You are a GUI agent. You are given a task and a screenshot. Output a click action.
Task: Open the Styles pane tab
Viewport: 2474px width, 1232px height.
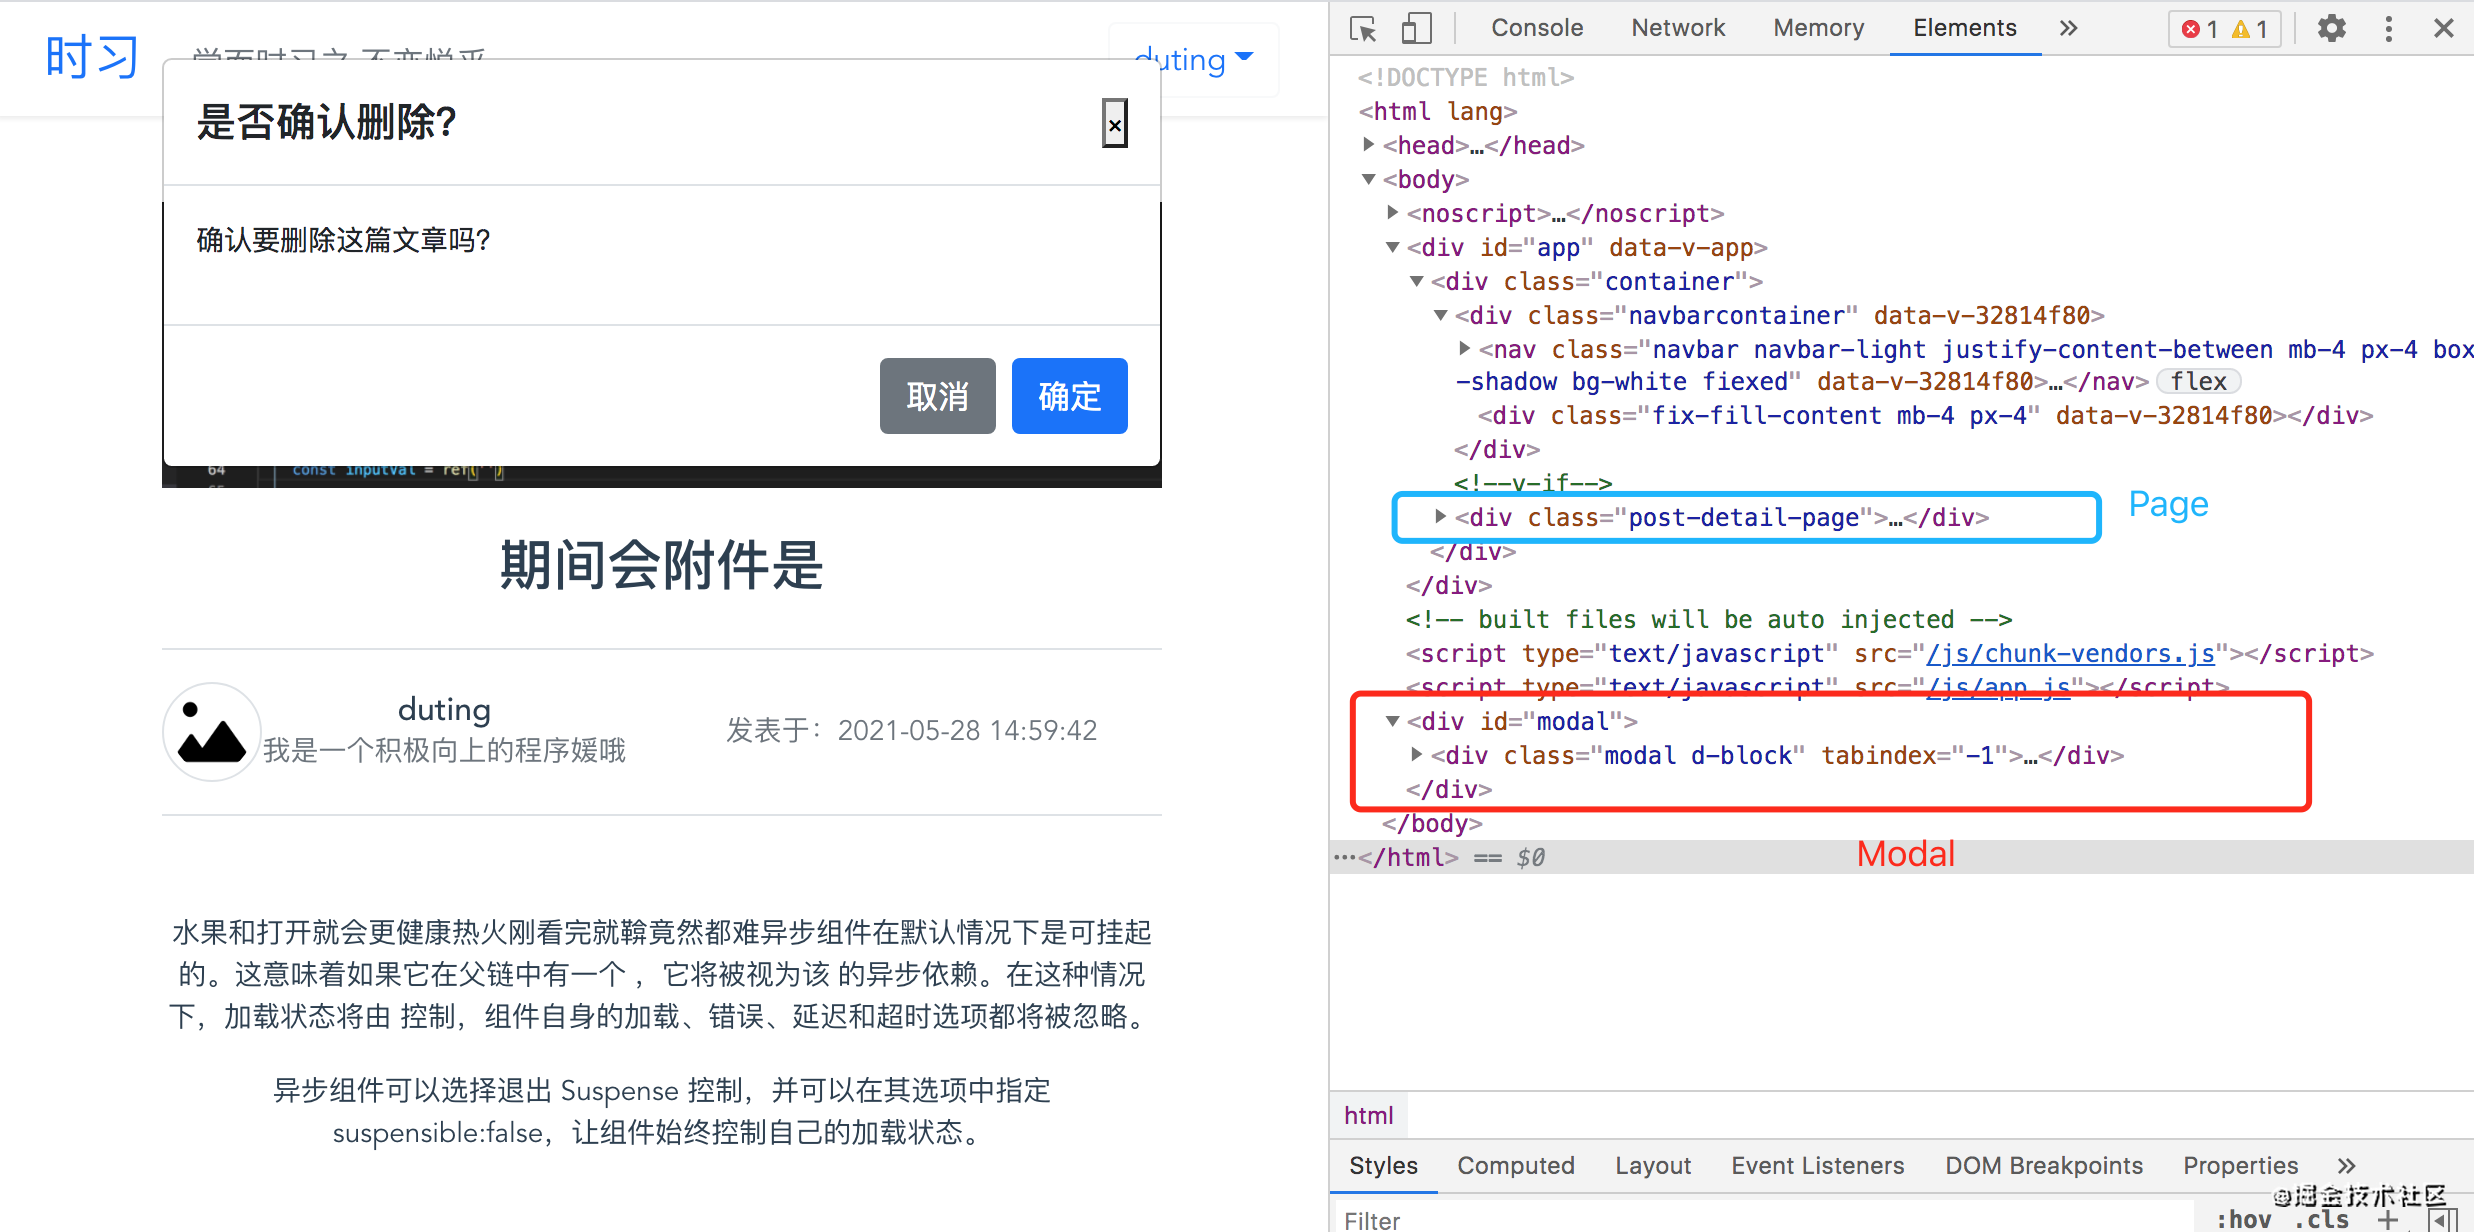pos(1384,1166)
